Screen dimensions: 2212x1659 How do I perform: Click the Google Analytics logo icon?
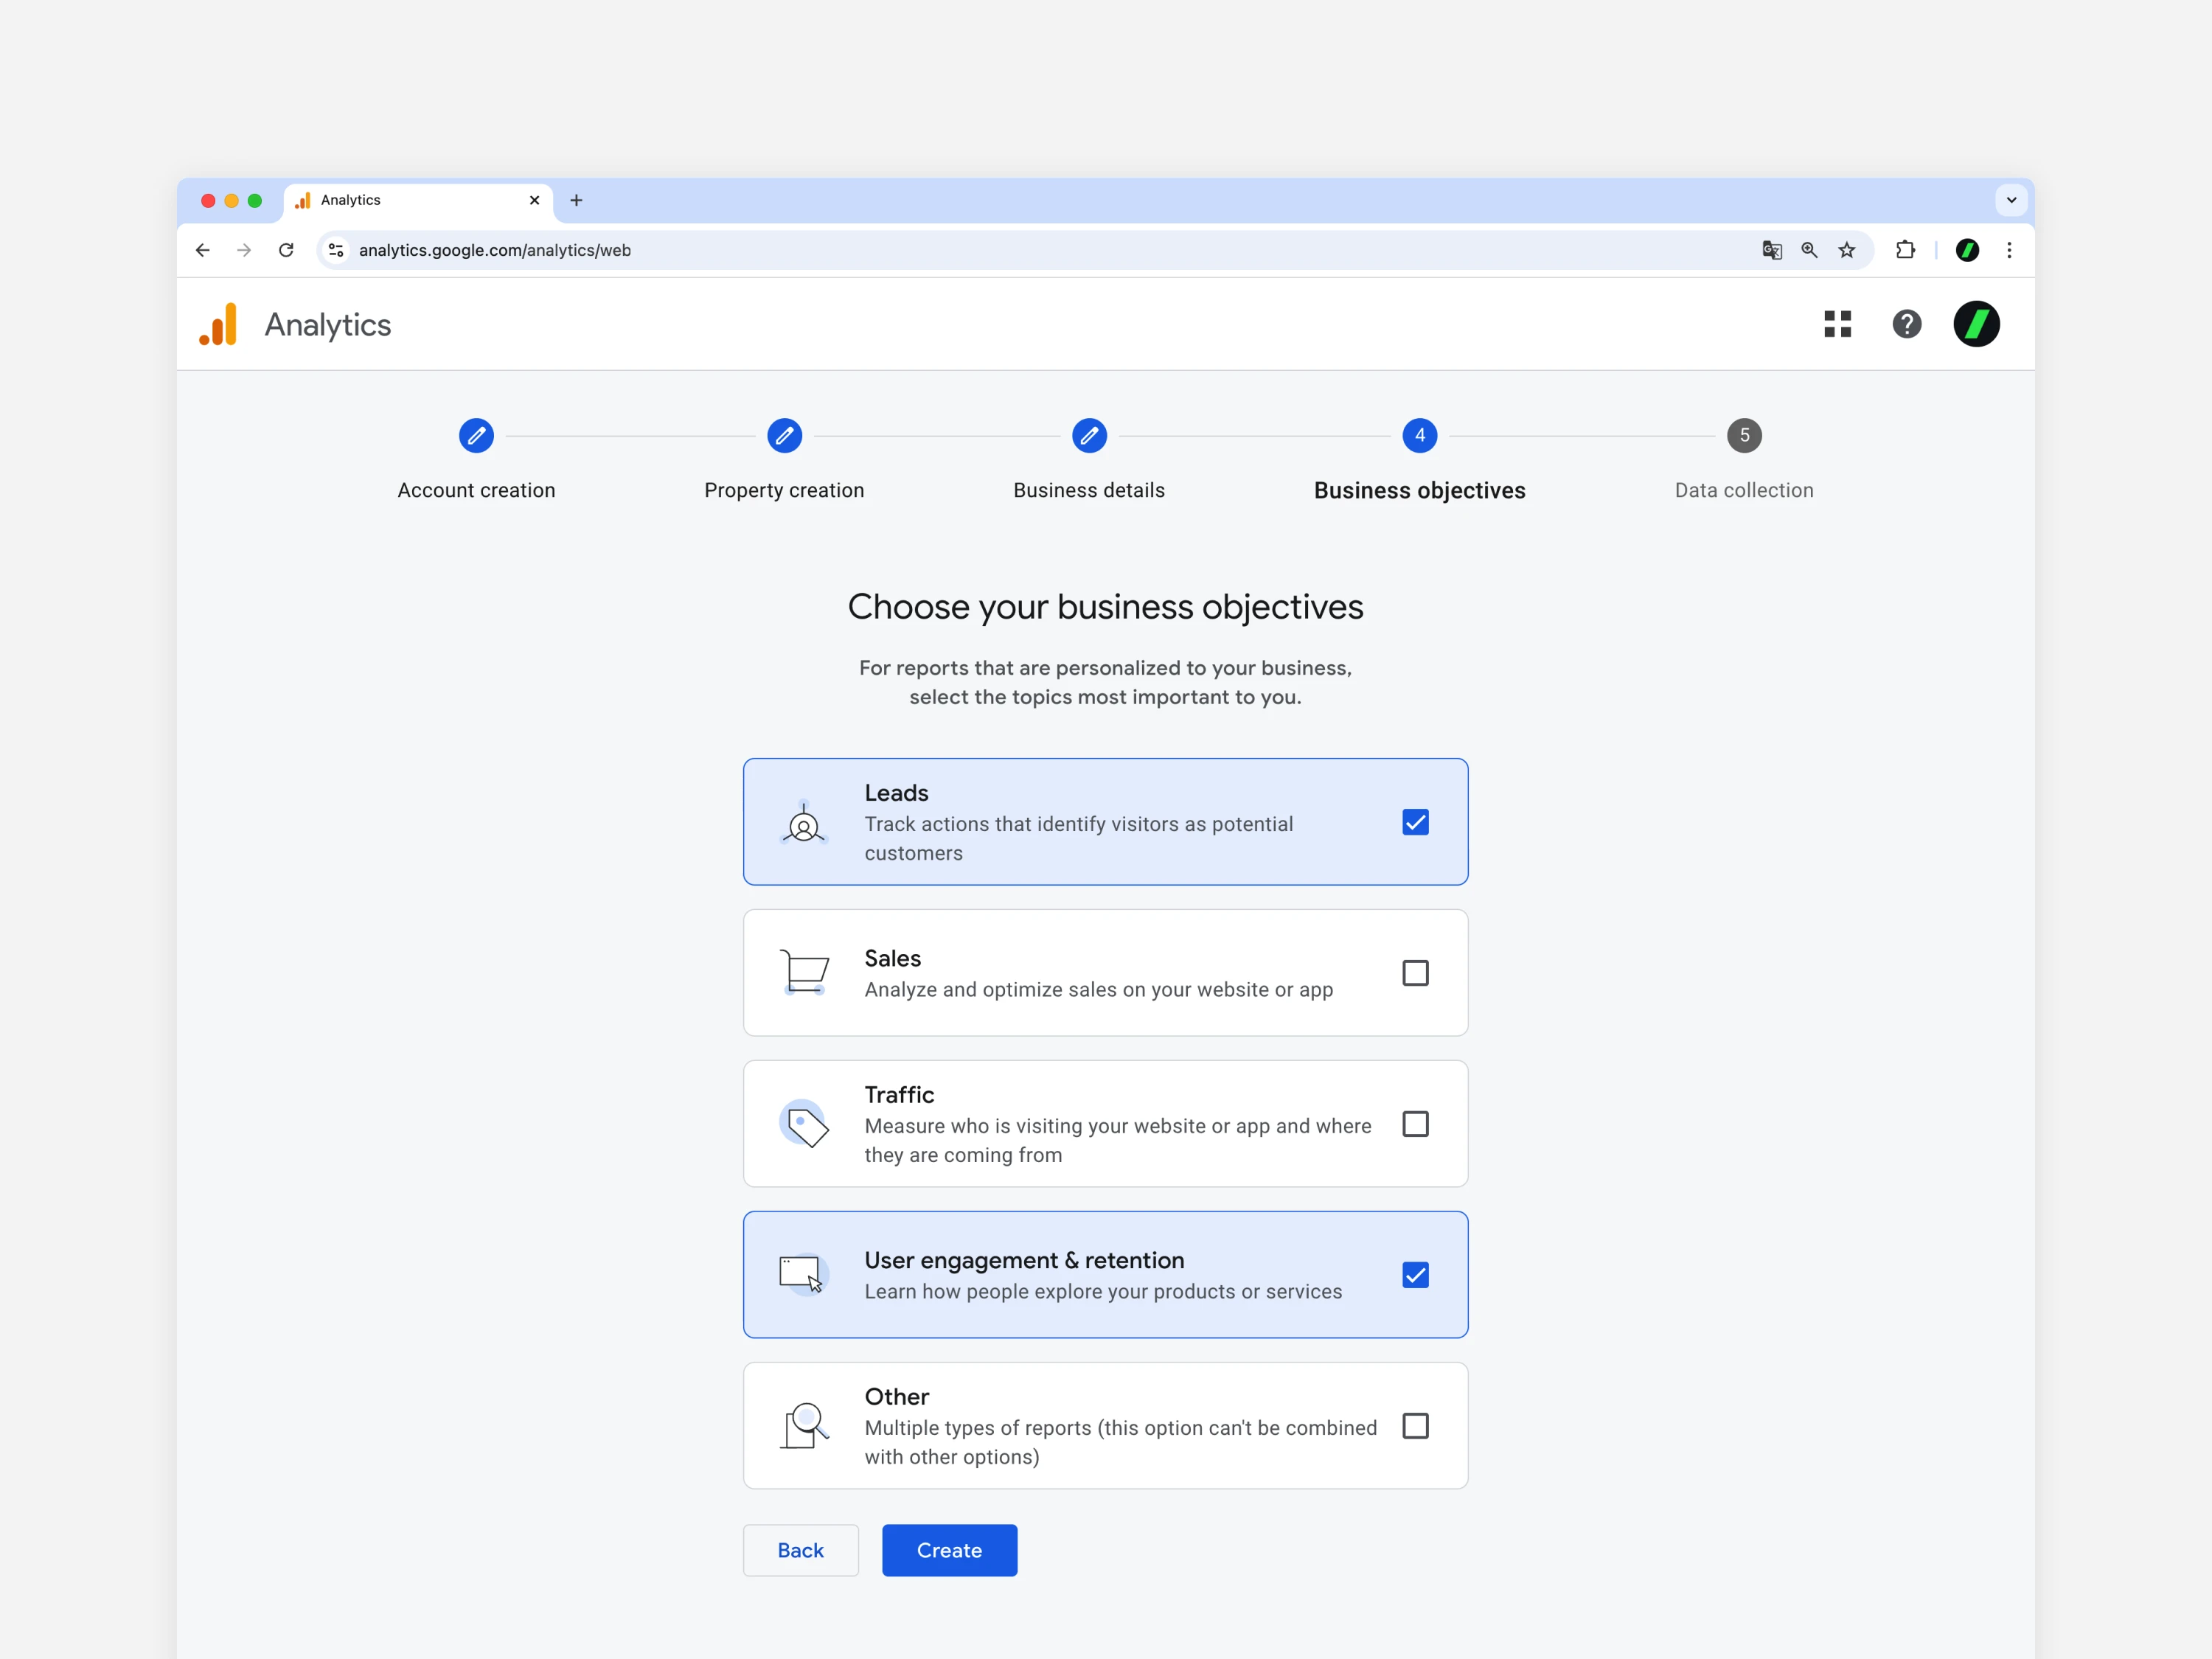(x=218, y=324)
